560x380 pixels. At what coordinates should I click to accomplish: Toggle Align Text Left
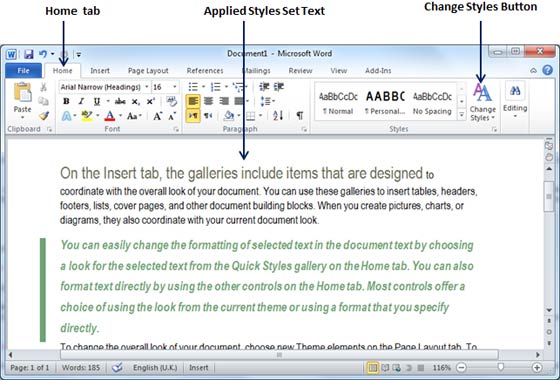point(193,101)
